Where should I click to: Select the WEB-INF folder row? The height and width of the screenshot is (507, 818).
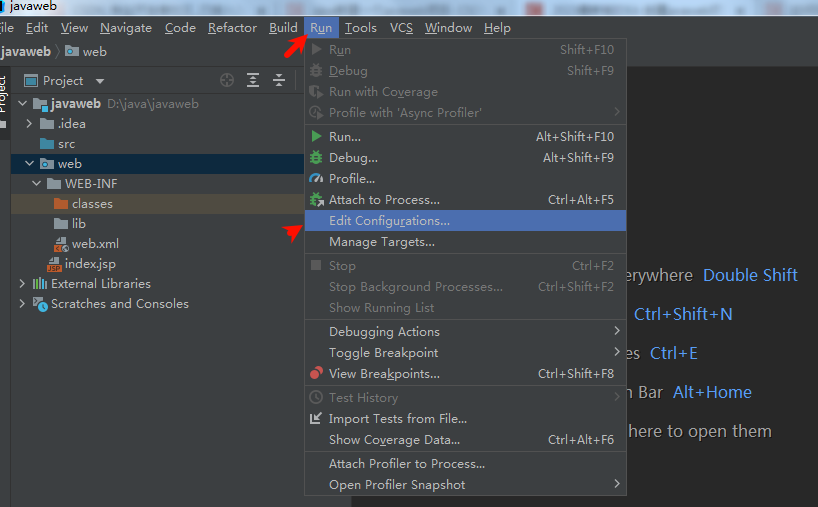point(157,183)
